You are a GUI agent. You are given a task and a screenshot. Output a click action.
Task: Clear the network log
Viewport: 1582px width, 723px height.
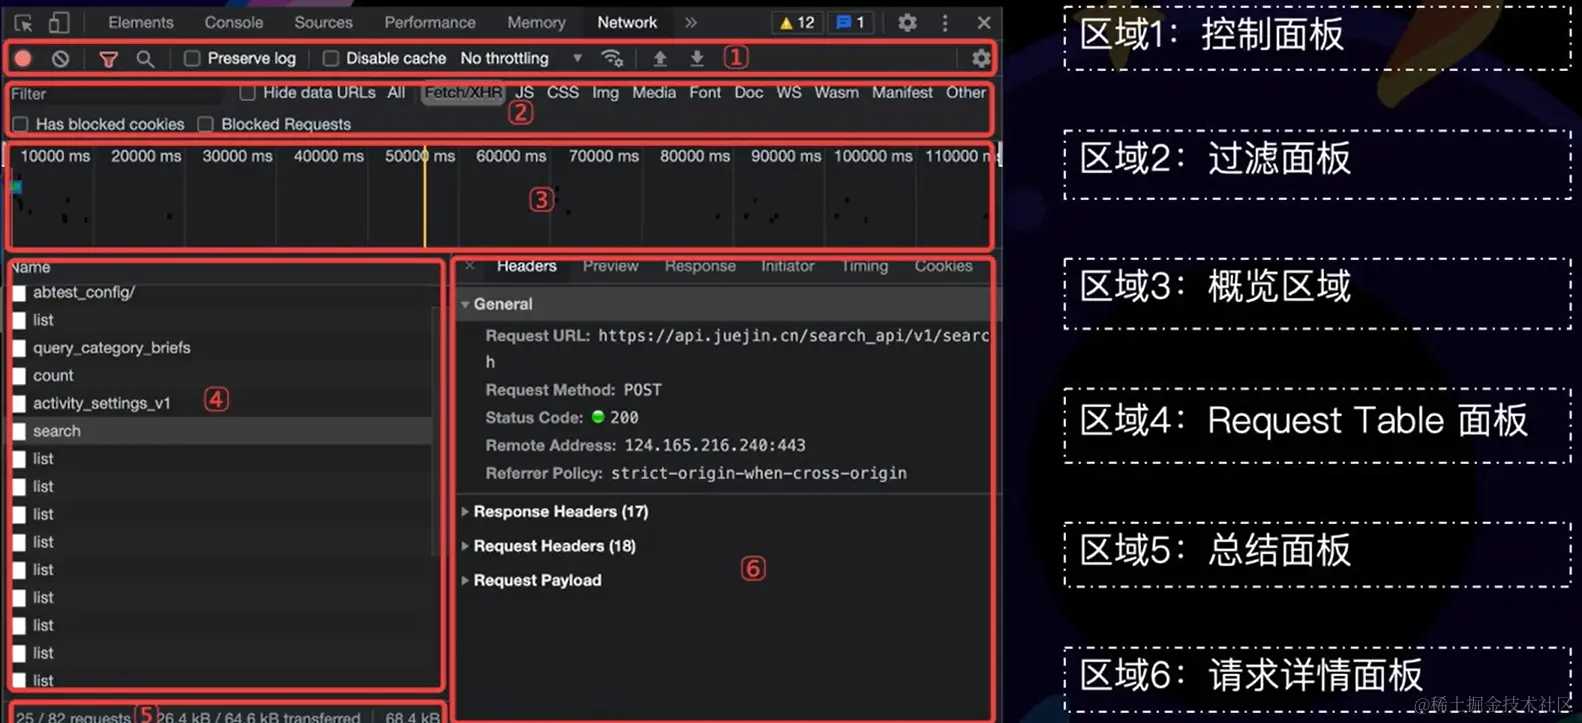(x=61, y=58)
